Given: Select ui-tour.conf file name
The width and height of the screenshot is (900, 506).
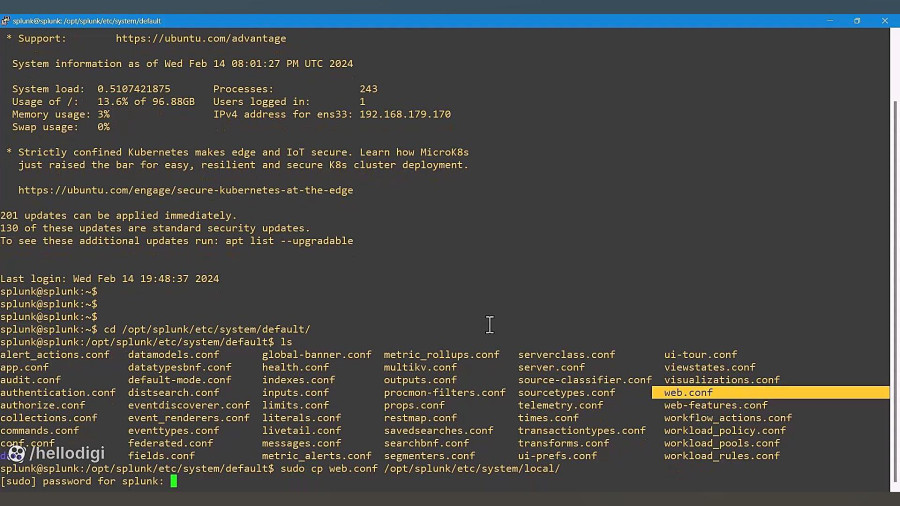Looking at the screenshot, I should tap(701, 355).
